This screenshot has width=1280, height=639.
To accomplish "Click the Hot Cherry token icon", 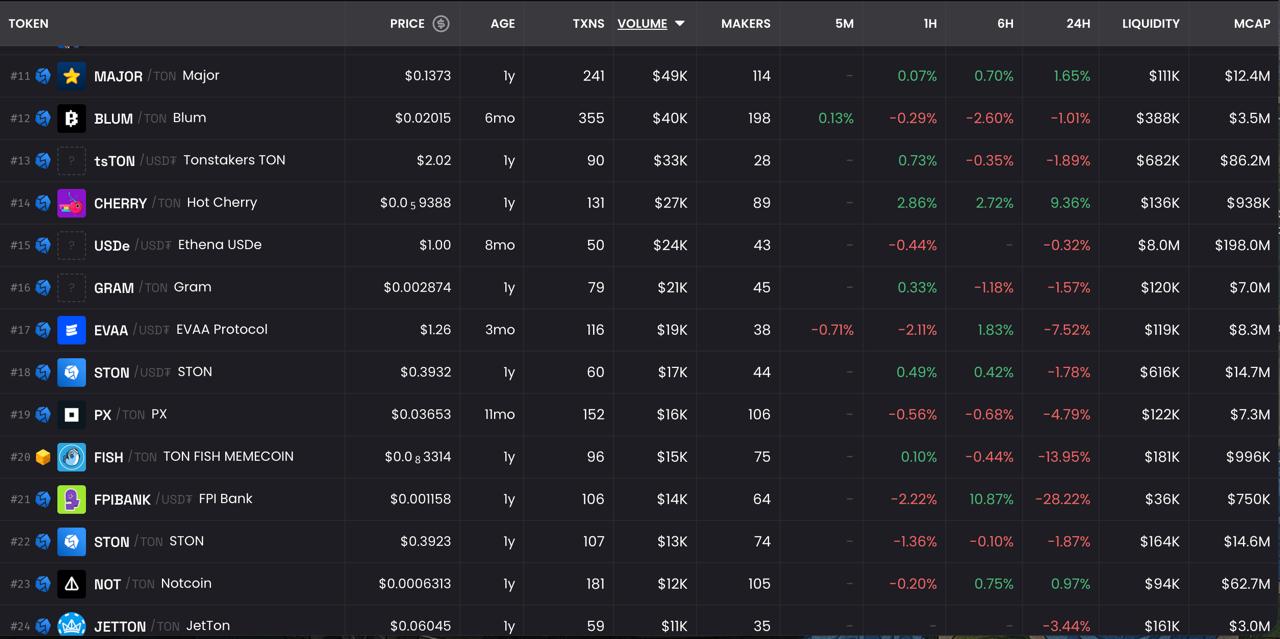I will [x=71, y=203].
